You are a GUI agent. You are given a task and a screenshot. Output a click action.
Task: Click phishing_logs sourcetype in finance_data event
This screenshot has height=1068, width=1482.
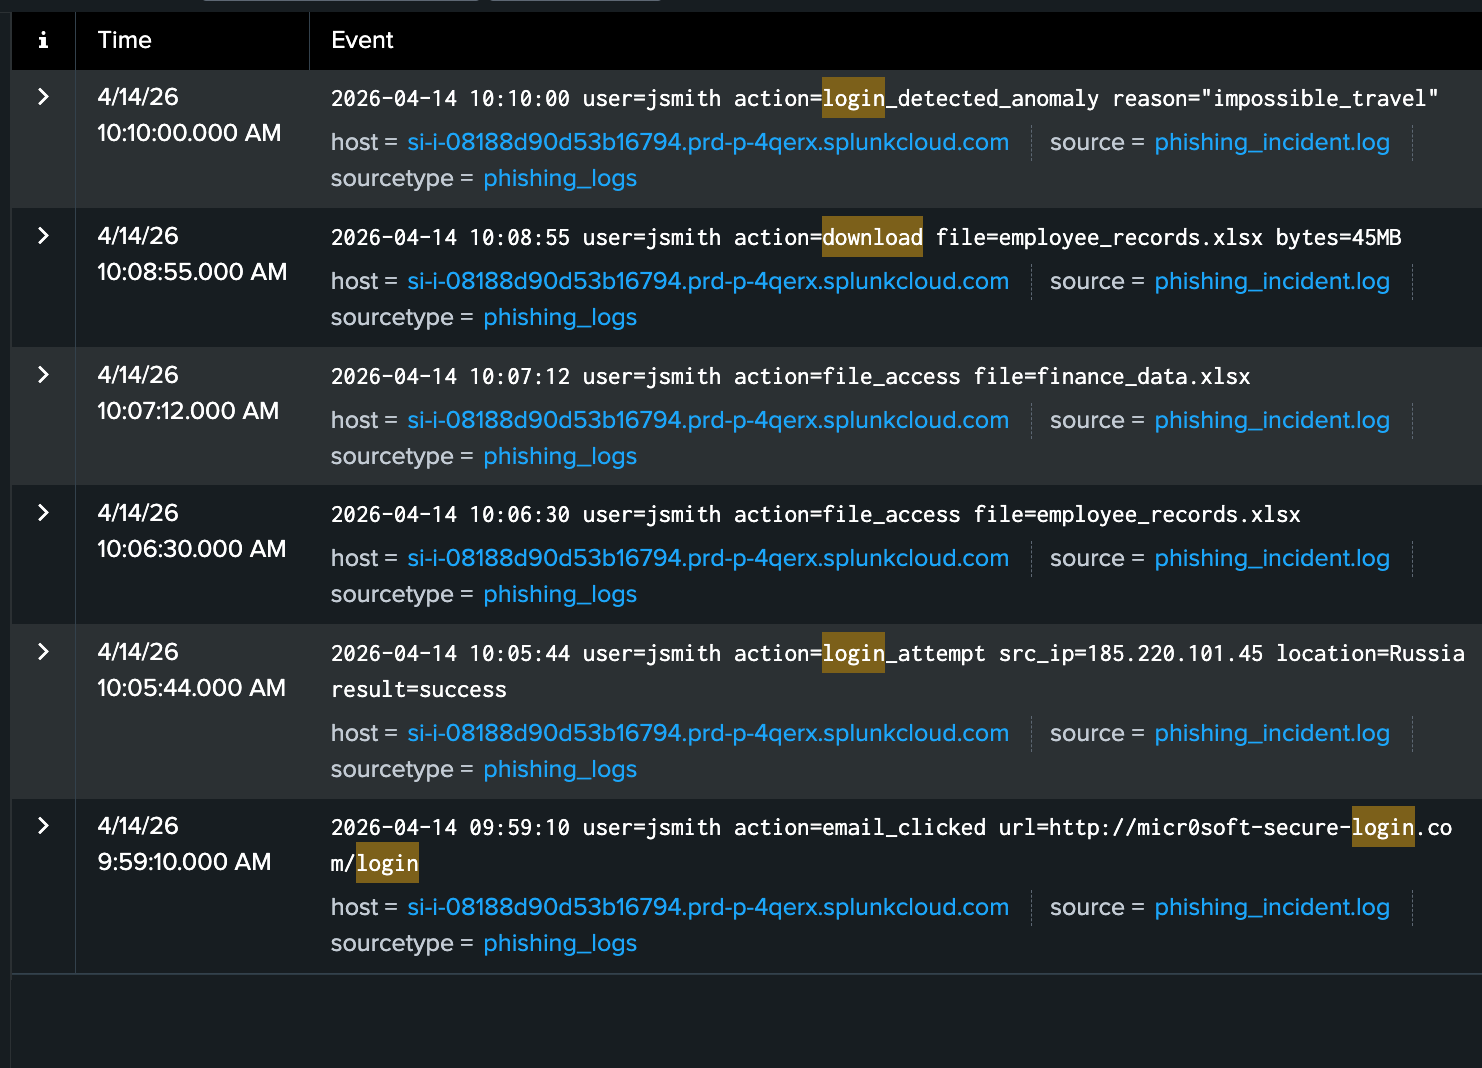tap(560, 456)
